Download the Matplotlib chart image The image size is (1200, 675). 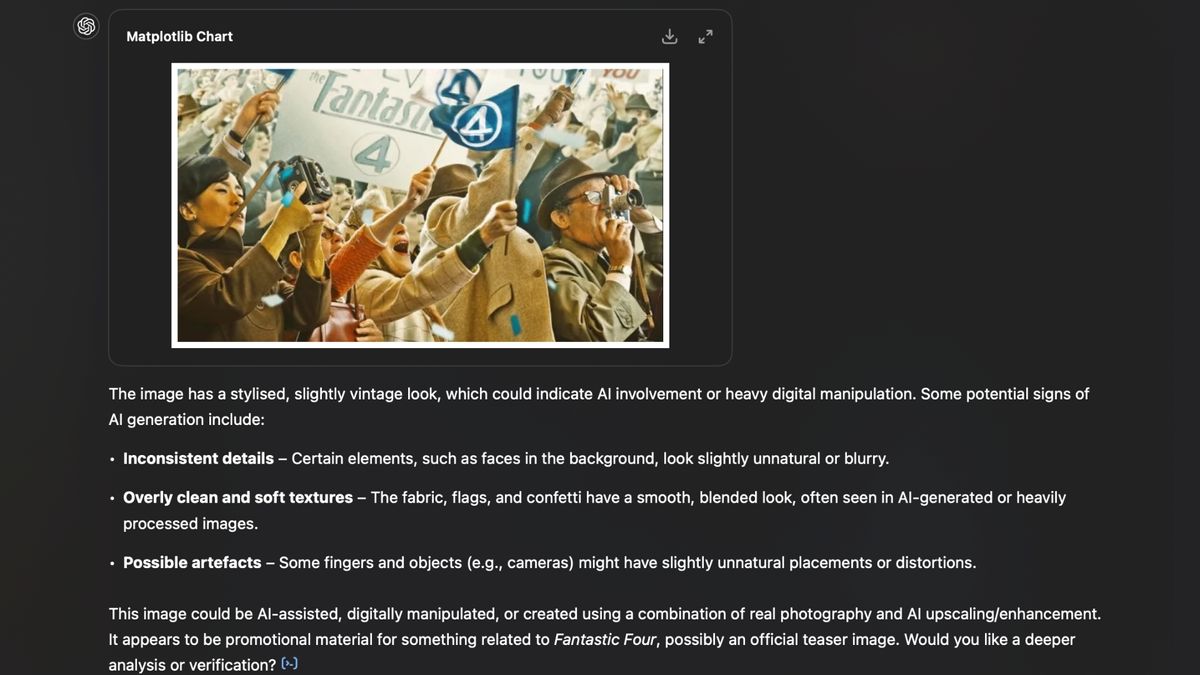point(670,37)
